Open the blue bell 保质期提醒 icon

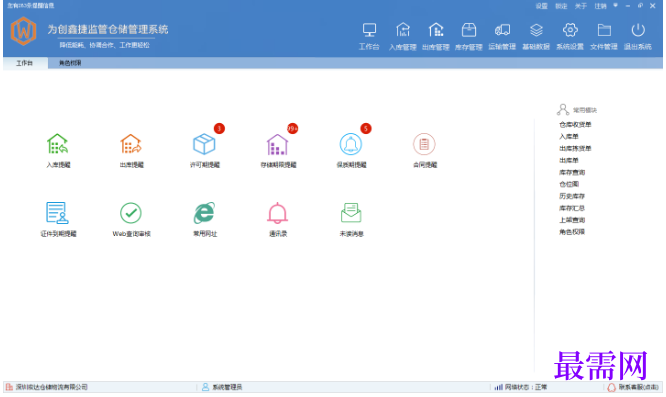pyautogui.click(x=351, y=144)
